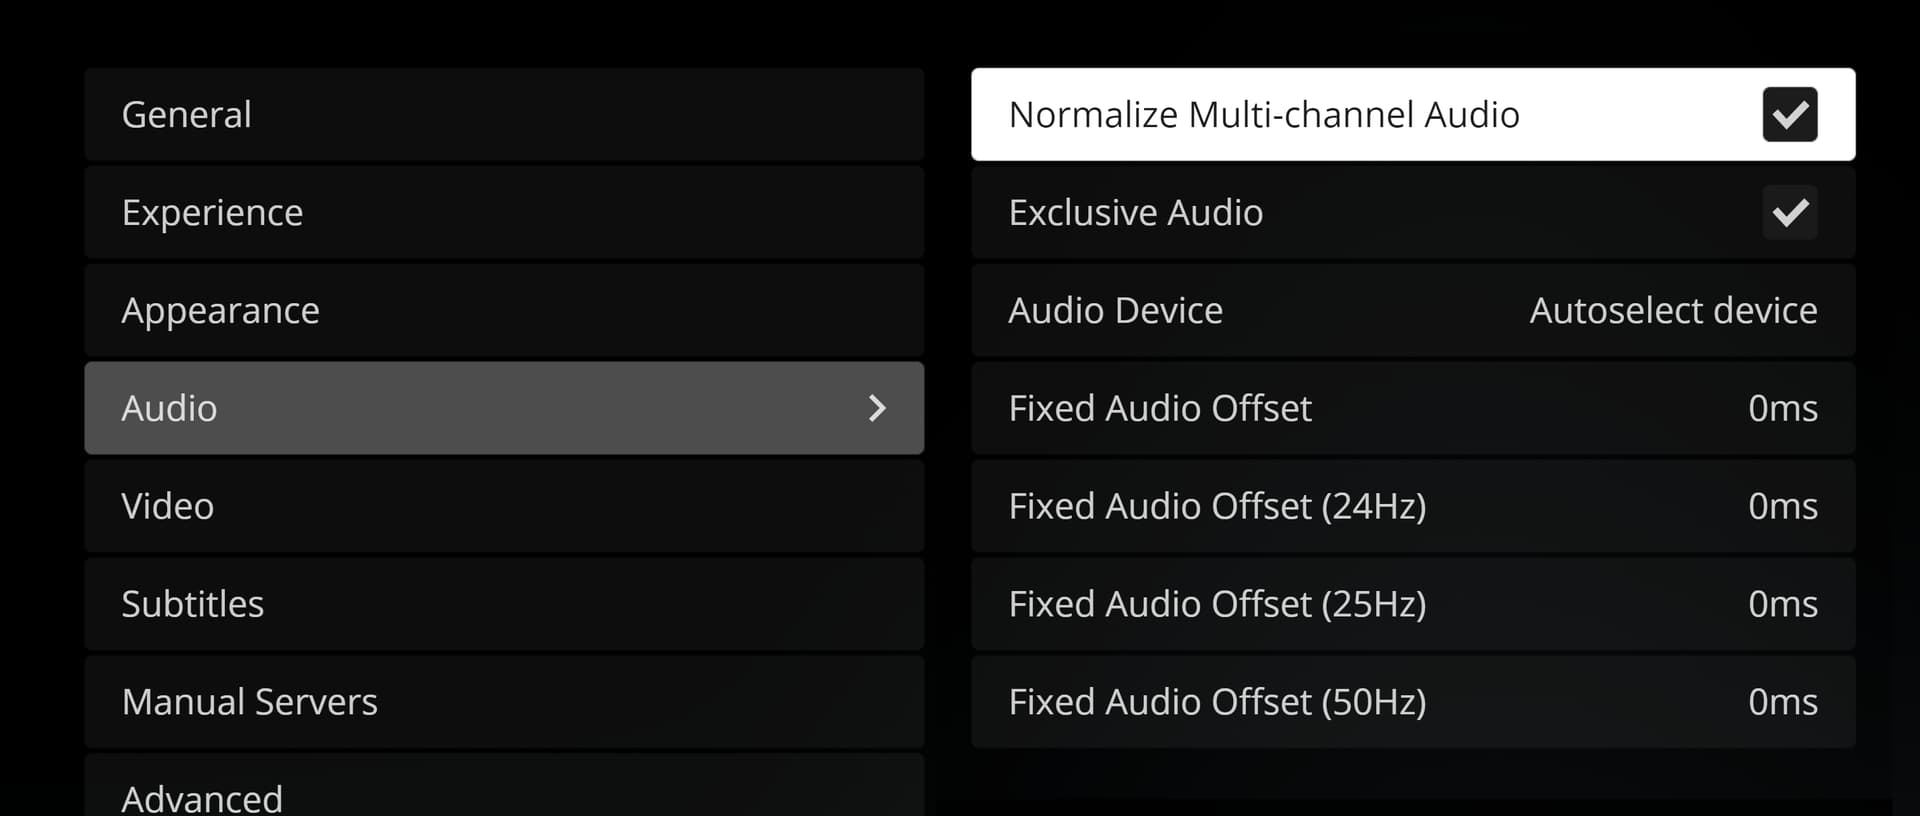Click the Exclusive Audio setting label
The width and height of the screenshot is (1920, 816).
coord(1135,213)
